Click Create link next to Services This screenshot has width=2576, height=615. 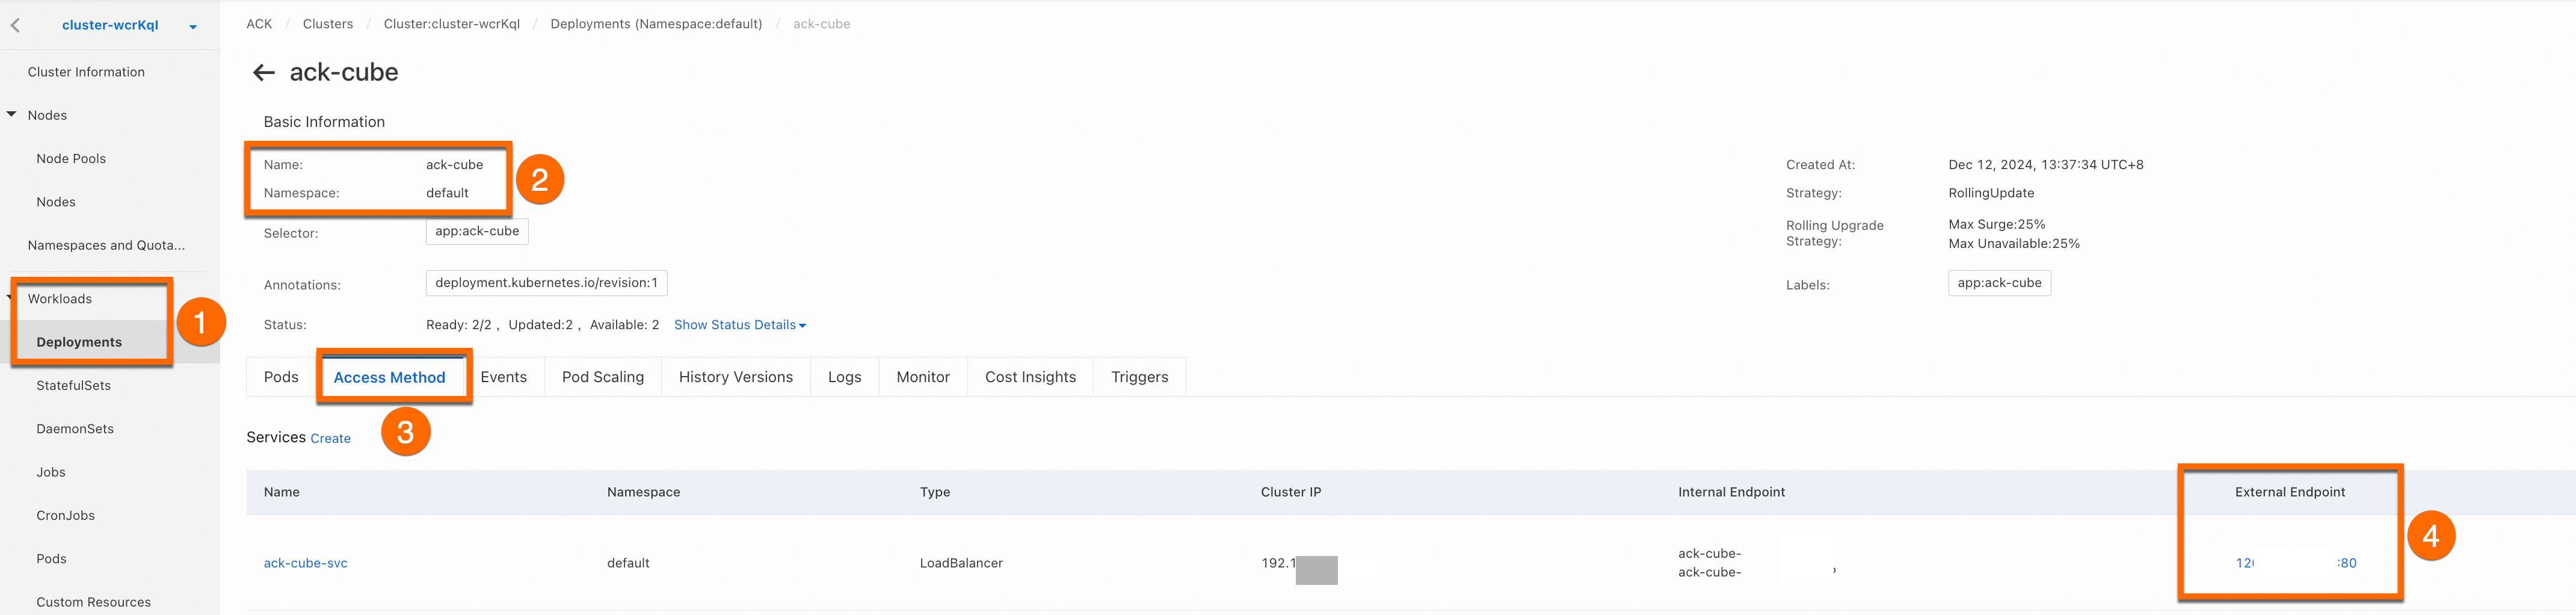[x=330, y=438]
